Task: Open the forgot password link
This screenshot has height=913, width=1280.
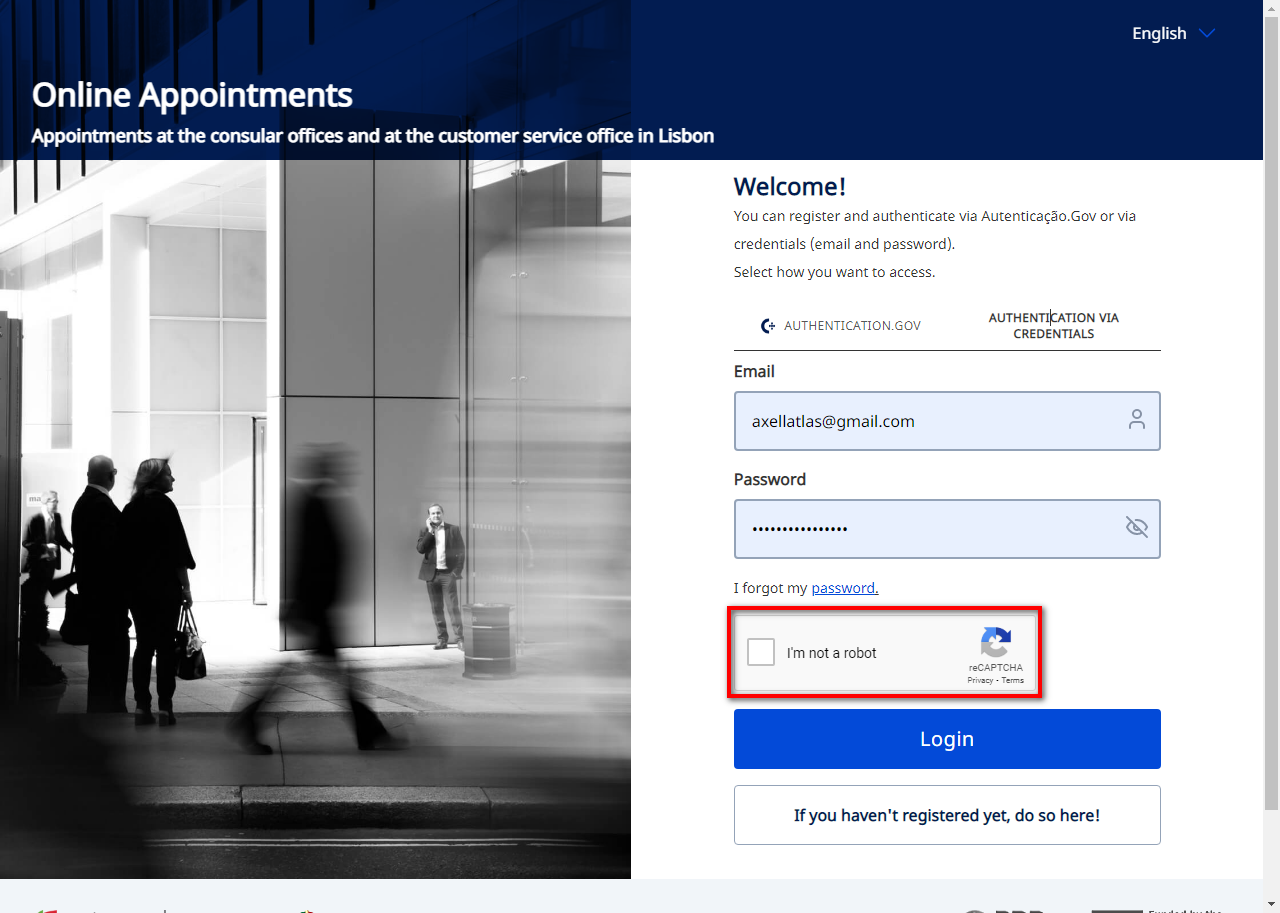Action: (844, 588)
